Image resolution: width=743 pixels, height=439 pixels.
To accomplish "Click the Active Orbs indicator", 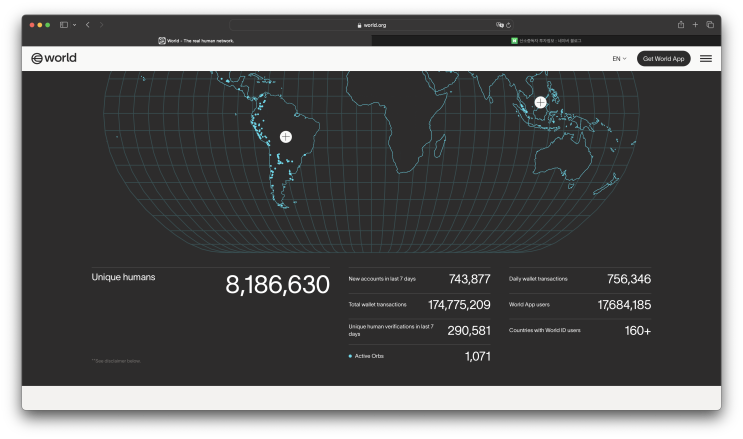I will coord(366,356).
